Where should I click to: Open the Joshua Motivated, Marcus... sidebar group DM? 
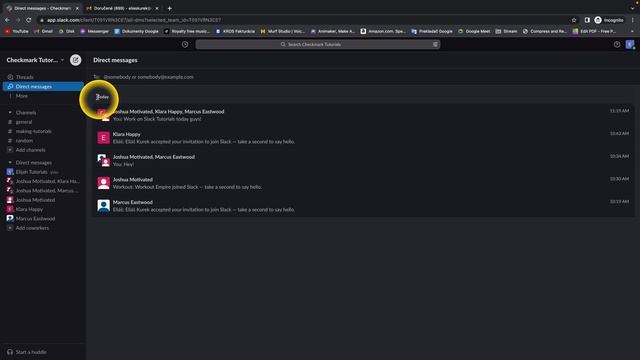tap(43, 191)
